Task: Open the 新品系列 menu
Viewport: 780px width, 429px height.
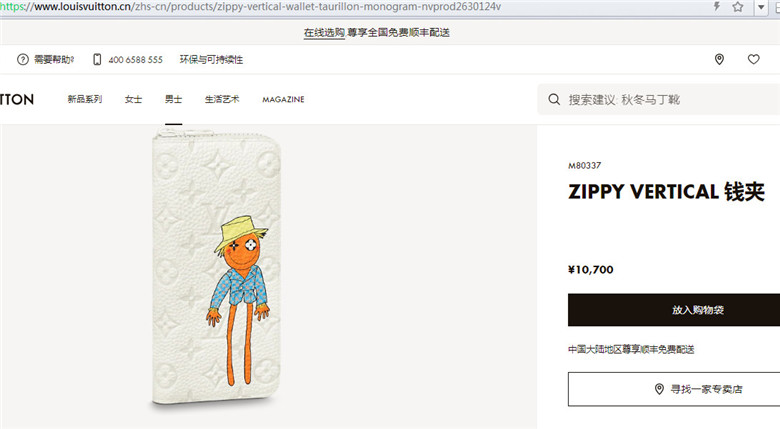Action: pyautogui.click(x=85, y=100)
